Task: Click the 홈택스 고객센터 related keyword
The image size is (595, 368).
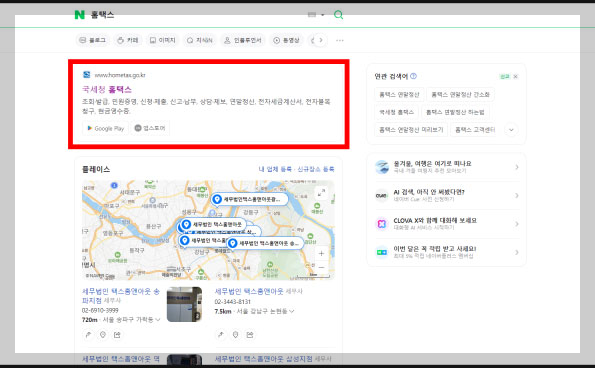Action: (x=474, y=130)
